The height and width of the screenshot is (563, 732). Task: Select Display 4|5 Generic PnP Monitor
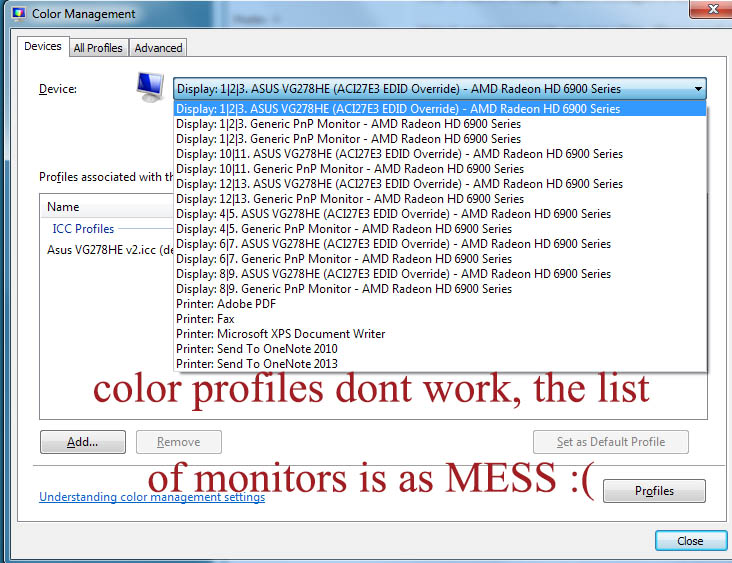click(439, 229)
